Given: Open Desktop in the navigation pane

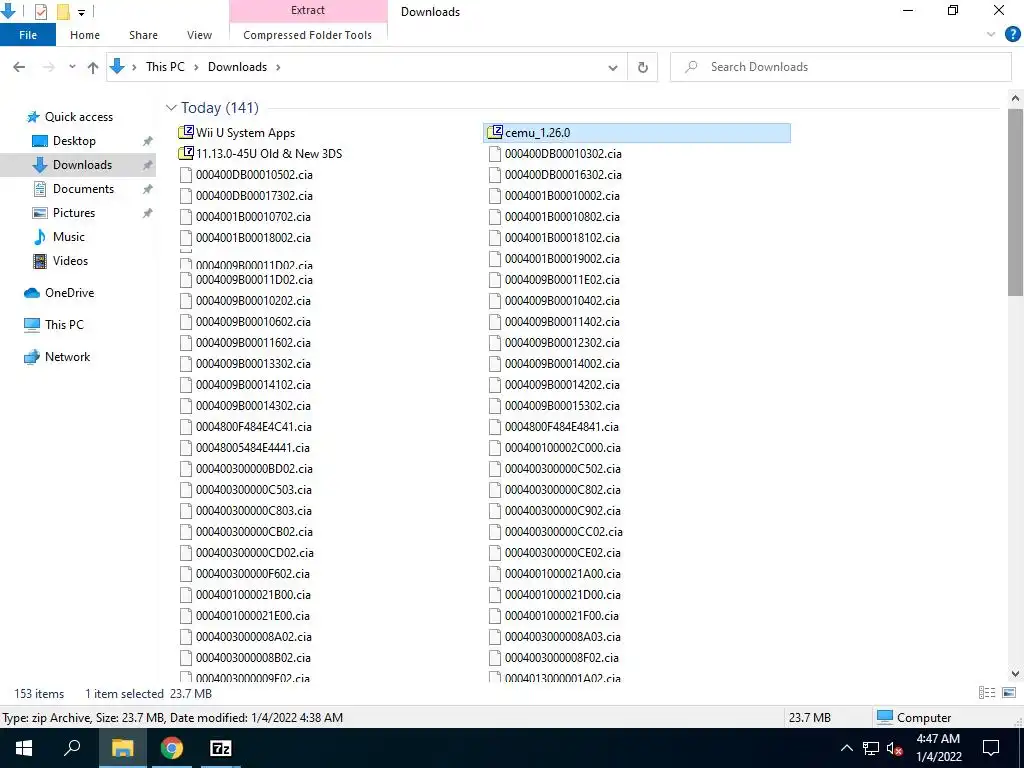Looking at the screenshot, I should pos(74,141).
